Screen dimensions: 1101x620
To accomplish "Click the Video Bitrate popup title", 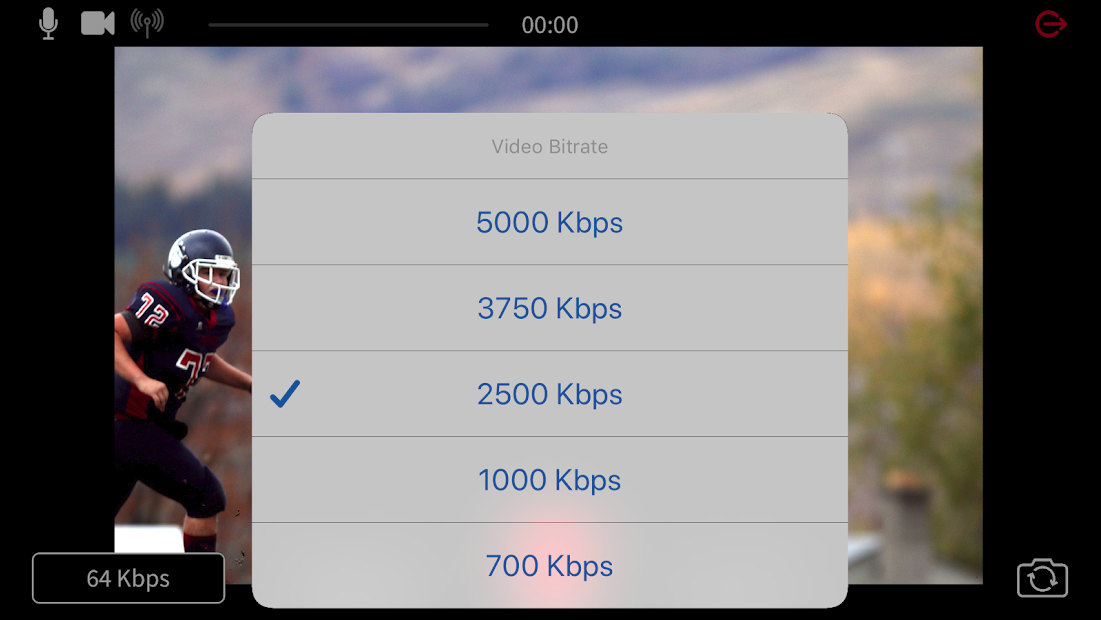I will 549,147.
